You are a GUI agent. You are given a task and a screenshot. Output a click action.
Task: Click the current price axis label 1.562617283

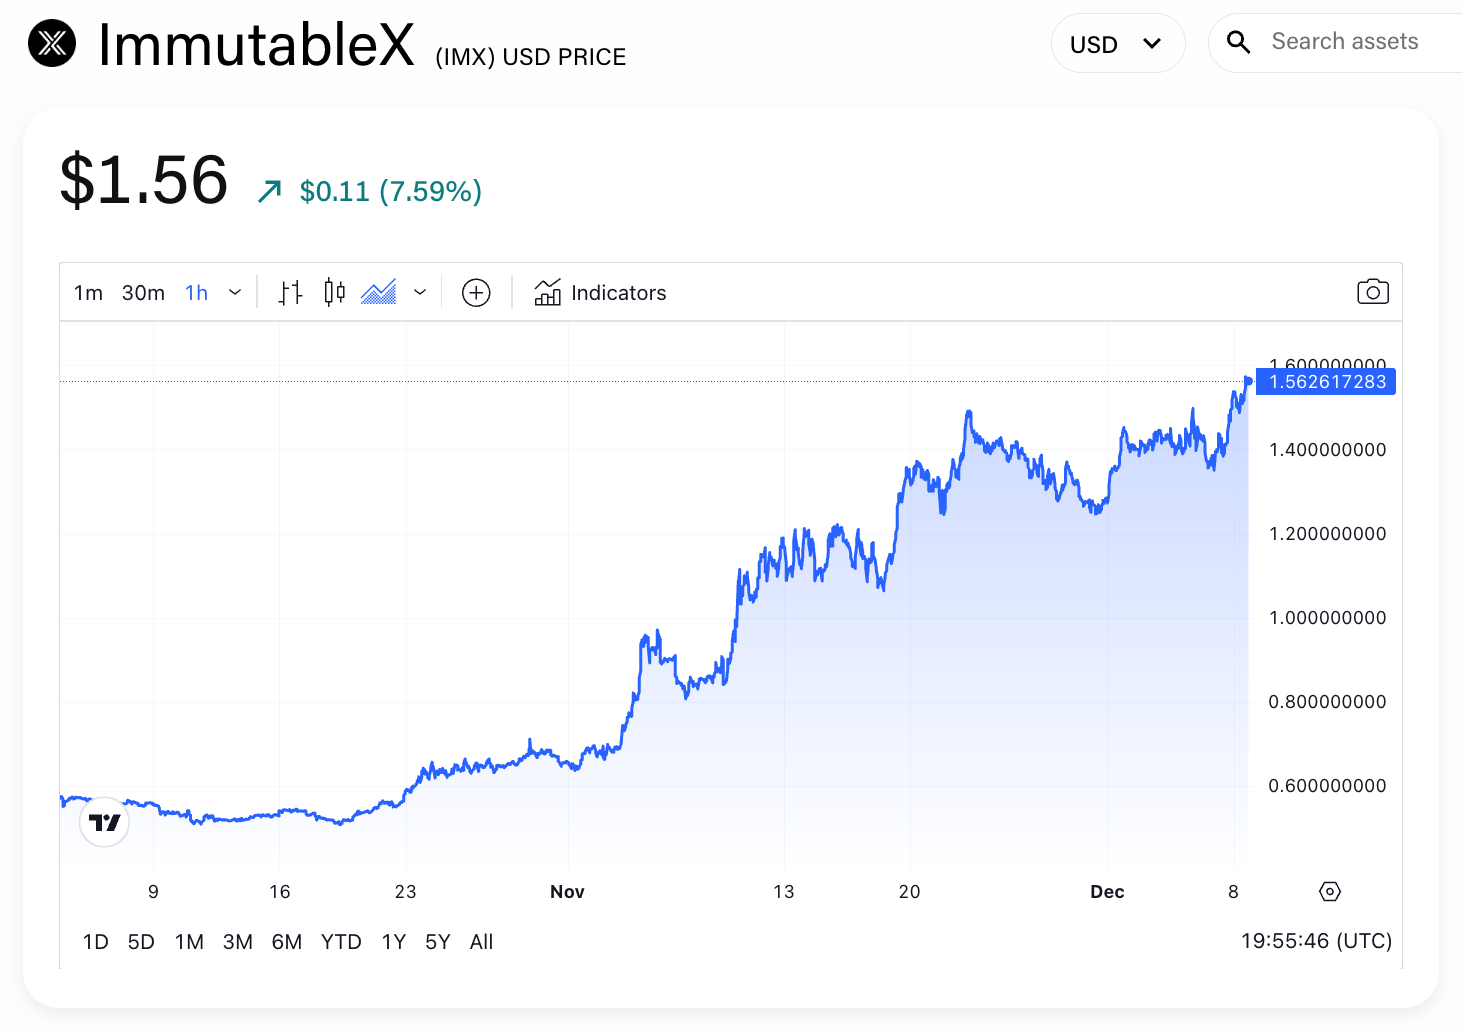coord(1325,381)
